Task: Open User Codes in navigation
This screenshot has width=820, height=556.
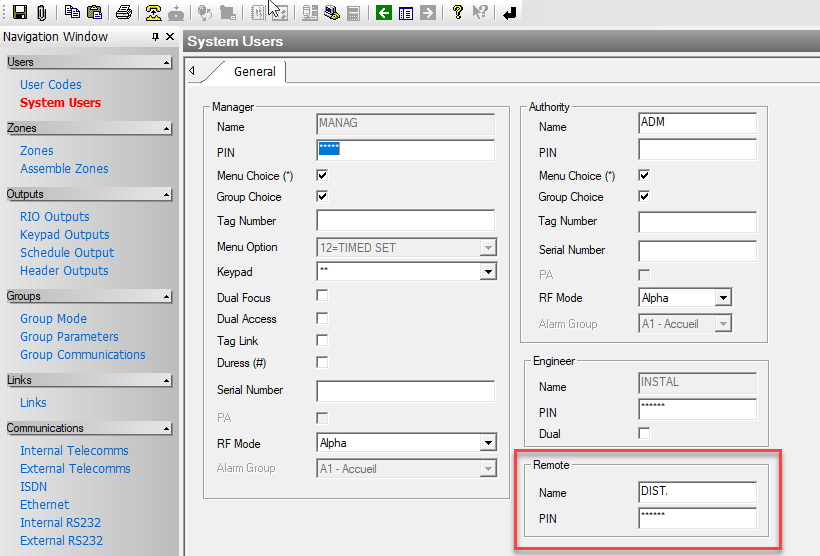Action: coord(51,85)
